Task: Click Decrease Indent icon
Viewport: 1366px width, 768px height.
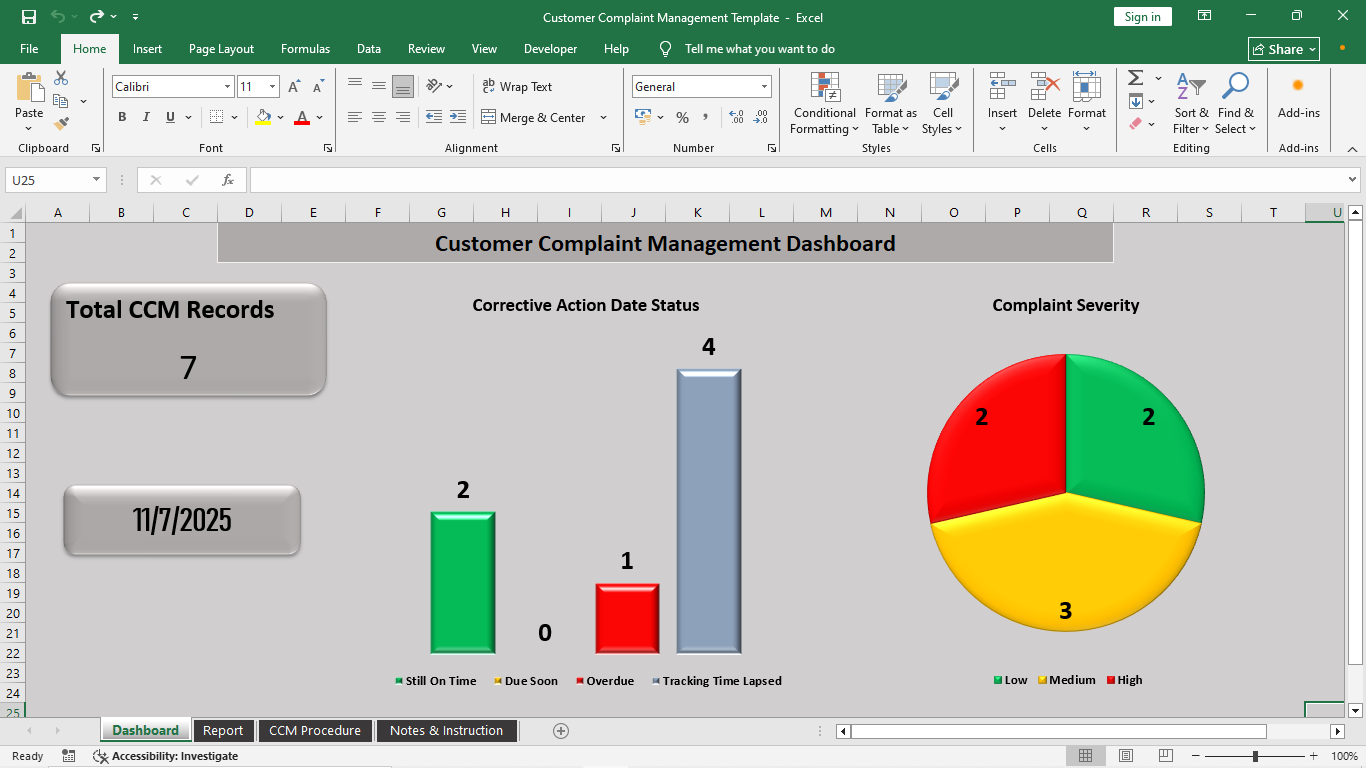Action: (x=434, y=117)
